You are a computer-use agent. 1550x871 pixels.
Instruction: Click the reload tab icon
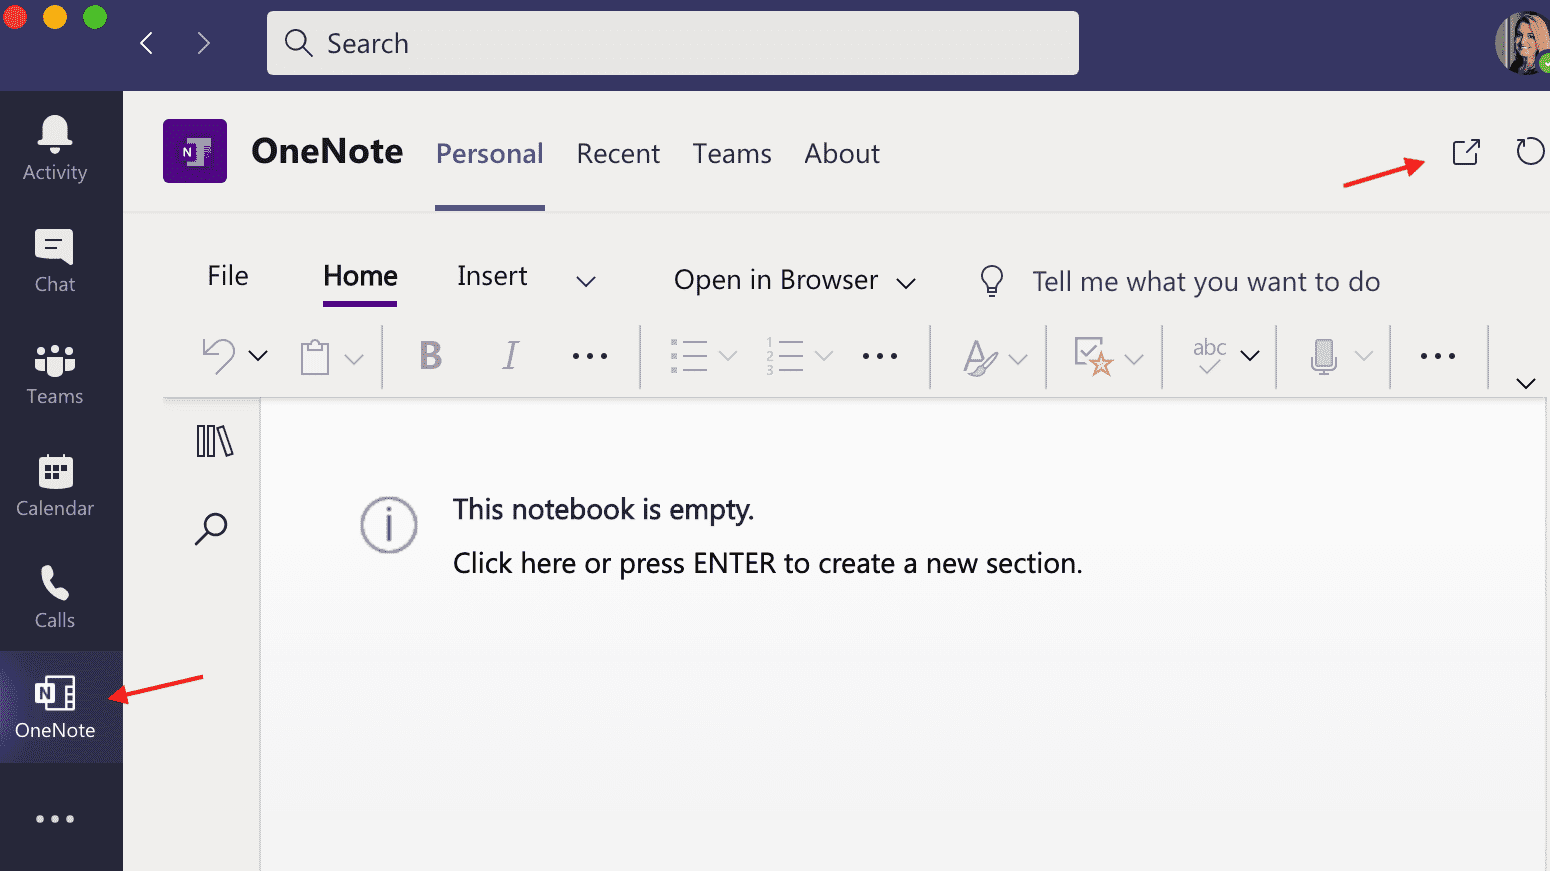(1529, 152)
